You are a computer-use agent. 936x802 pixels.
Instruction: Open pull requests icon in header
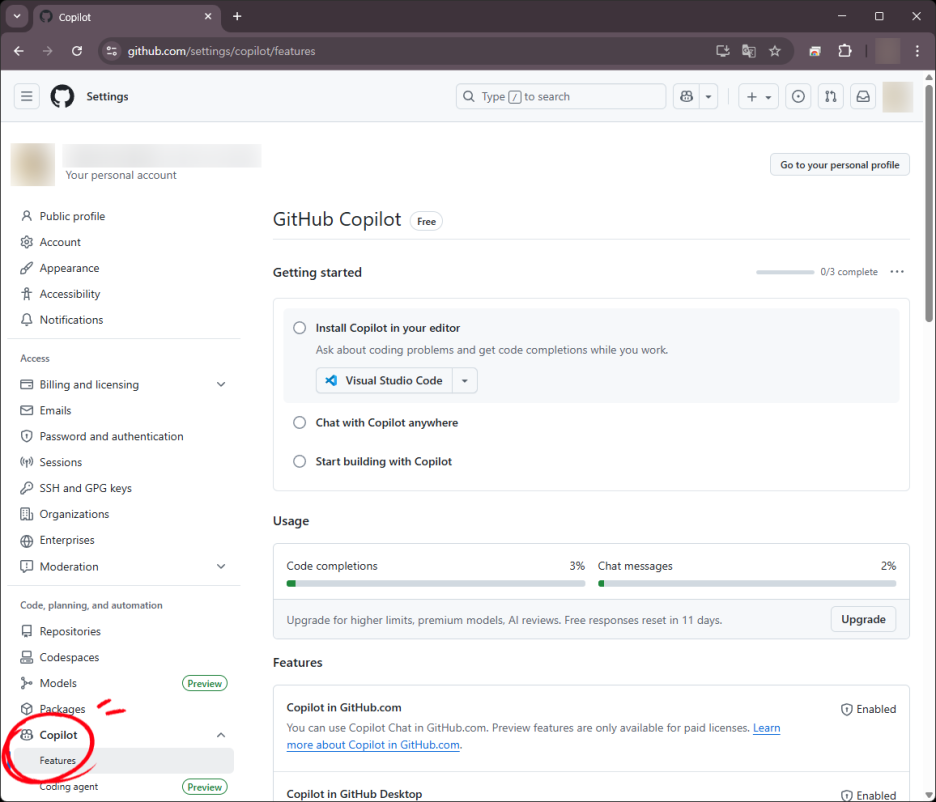pos(830,96)
